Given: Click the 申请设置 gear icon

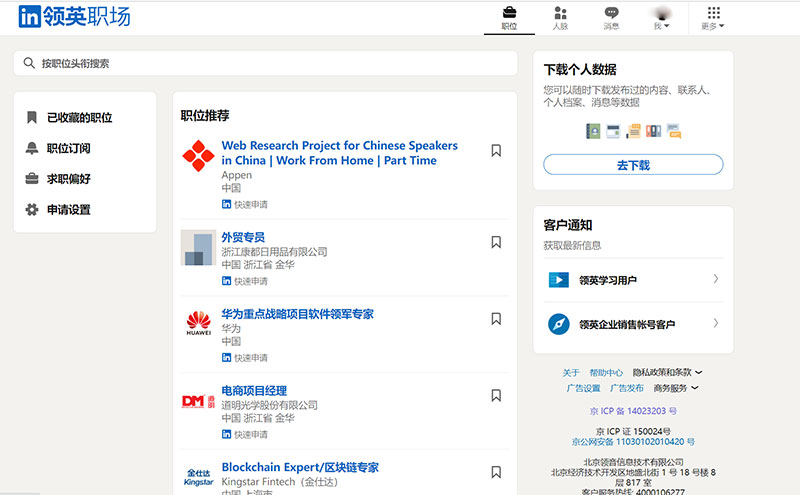Looking at the screenshot, I should click(x=32, y=210).
